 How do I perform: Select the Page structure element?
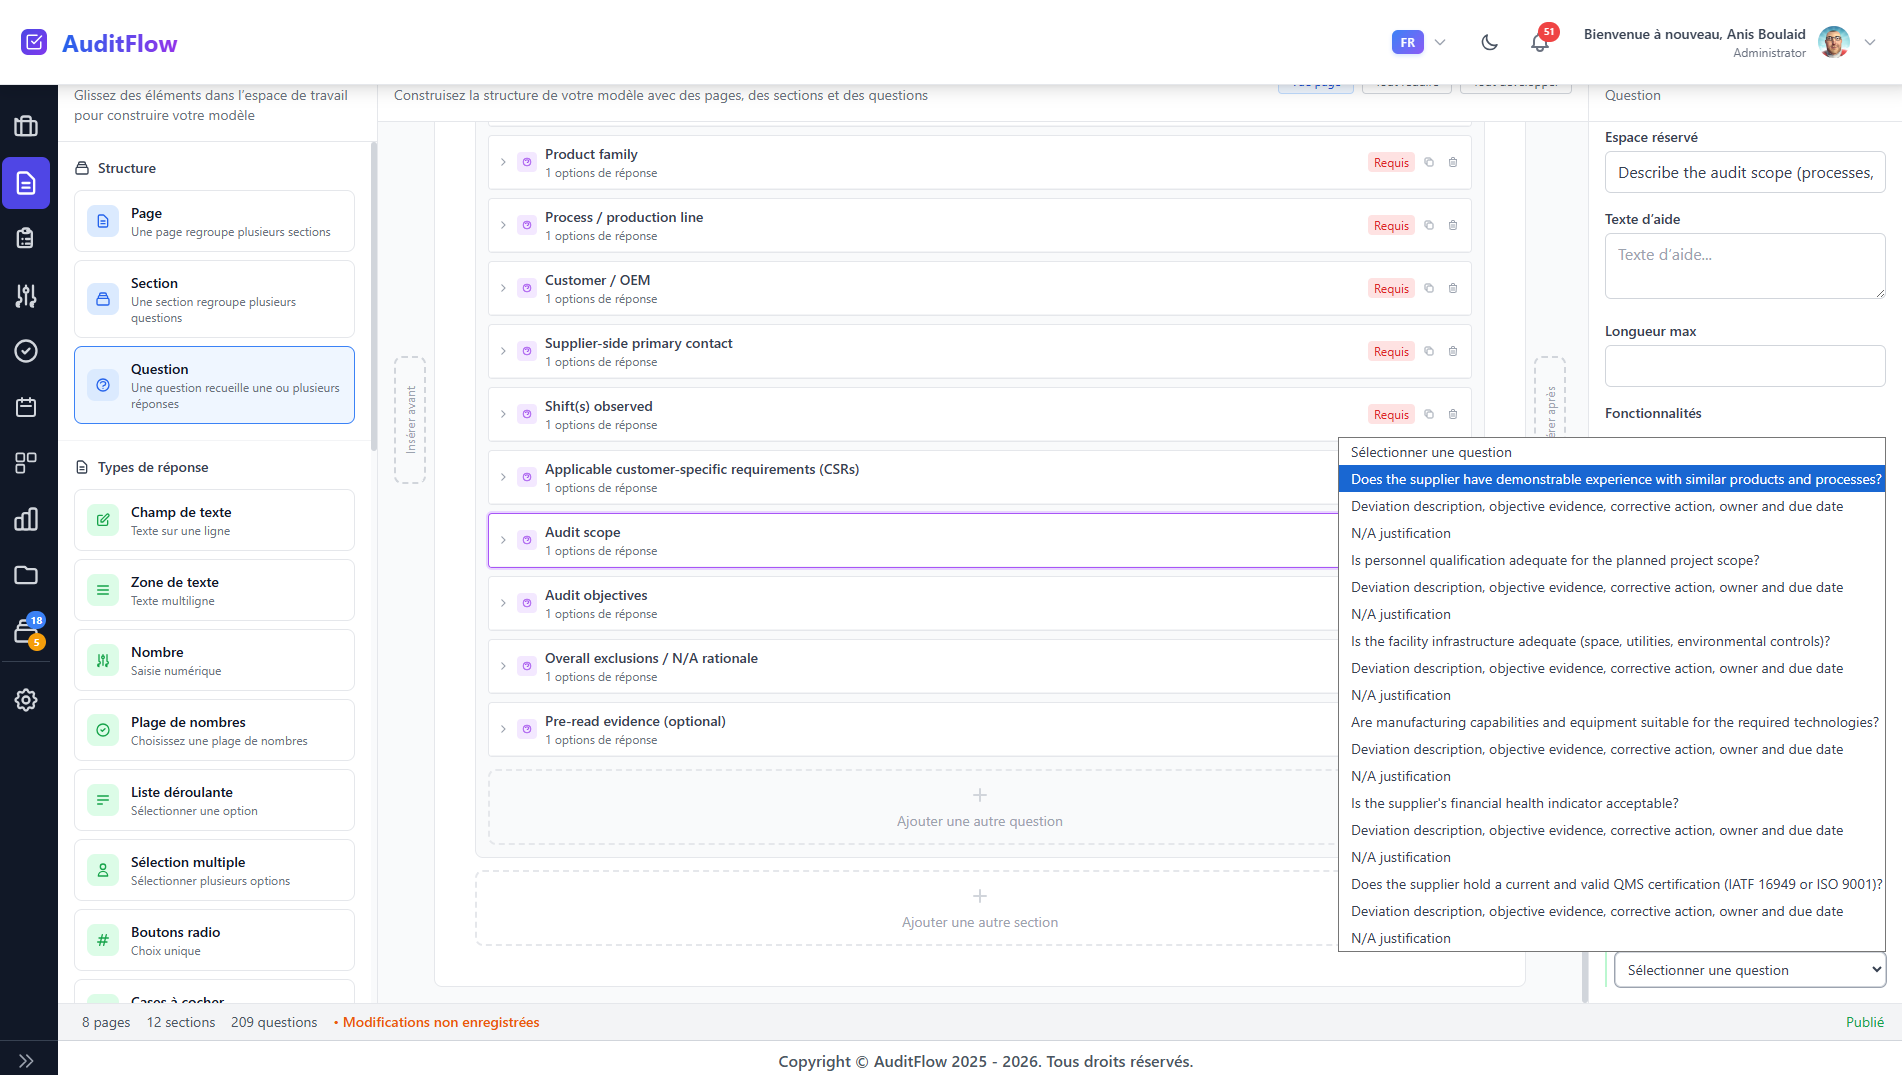(214, 221)
